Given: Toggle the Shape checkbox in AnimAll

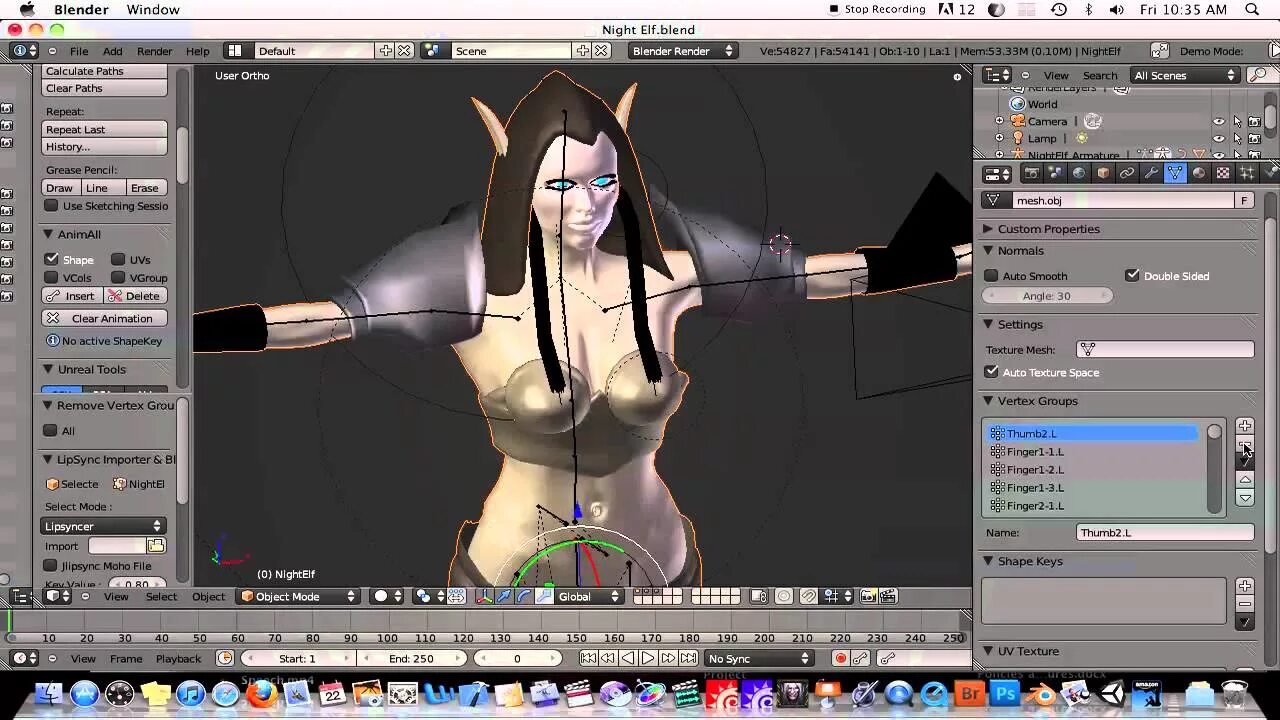Looking at the screenshot, I should (x=52, y=259).
